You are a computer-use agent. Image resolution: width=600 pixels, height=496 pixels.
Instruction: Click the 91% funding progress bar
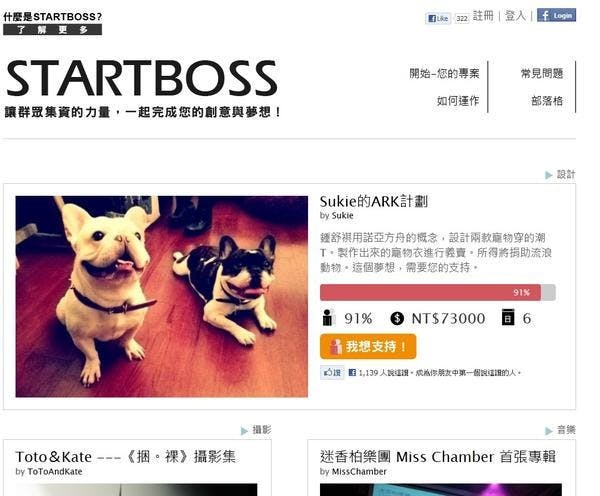tap(437, 292)
